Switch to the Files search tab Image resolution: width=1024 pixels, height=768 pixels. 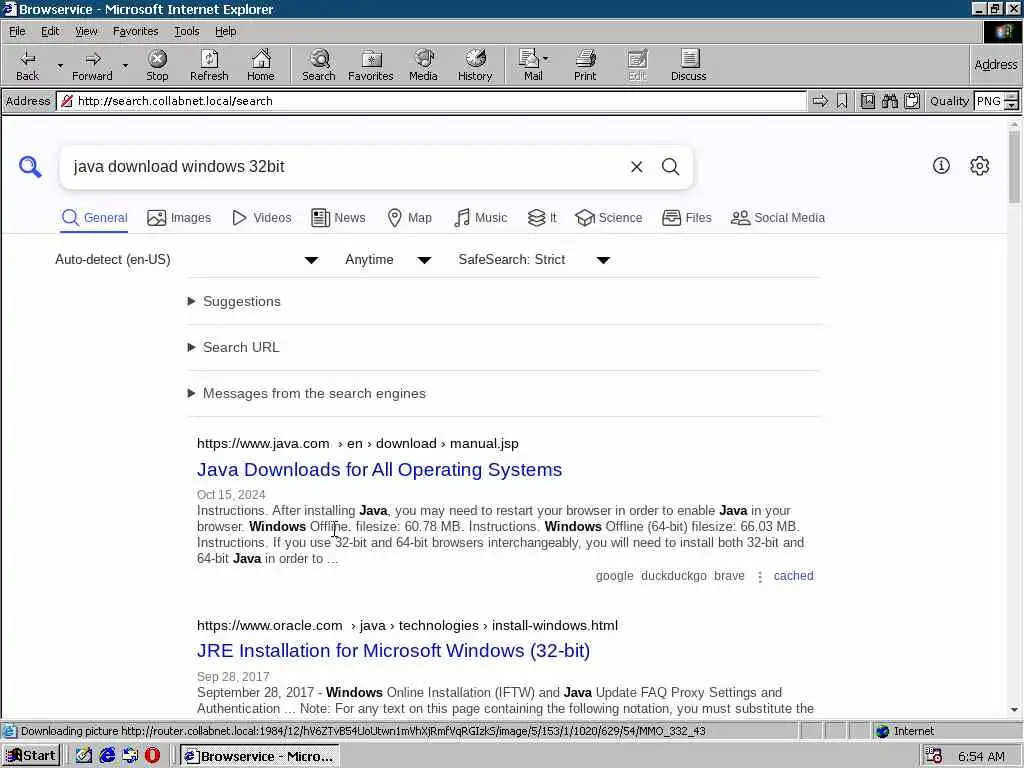point(686,218)
